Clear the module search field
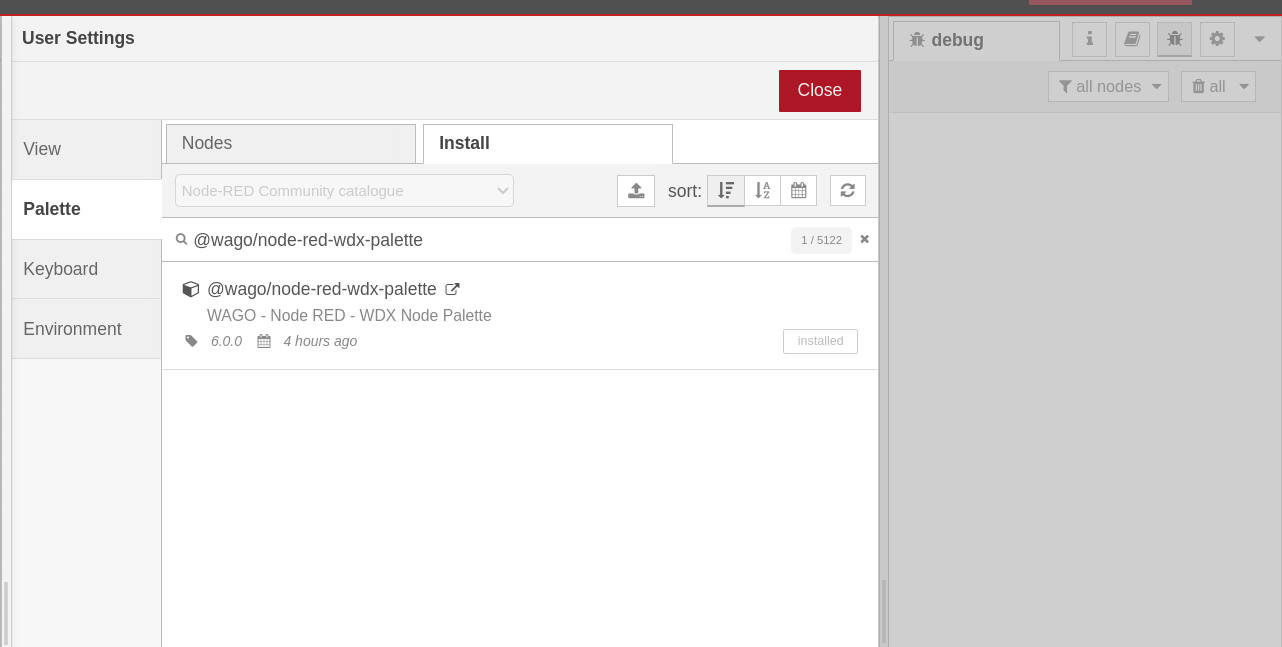 [x=864, y=239]
